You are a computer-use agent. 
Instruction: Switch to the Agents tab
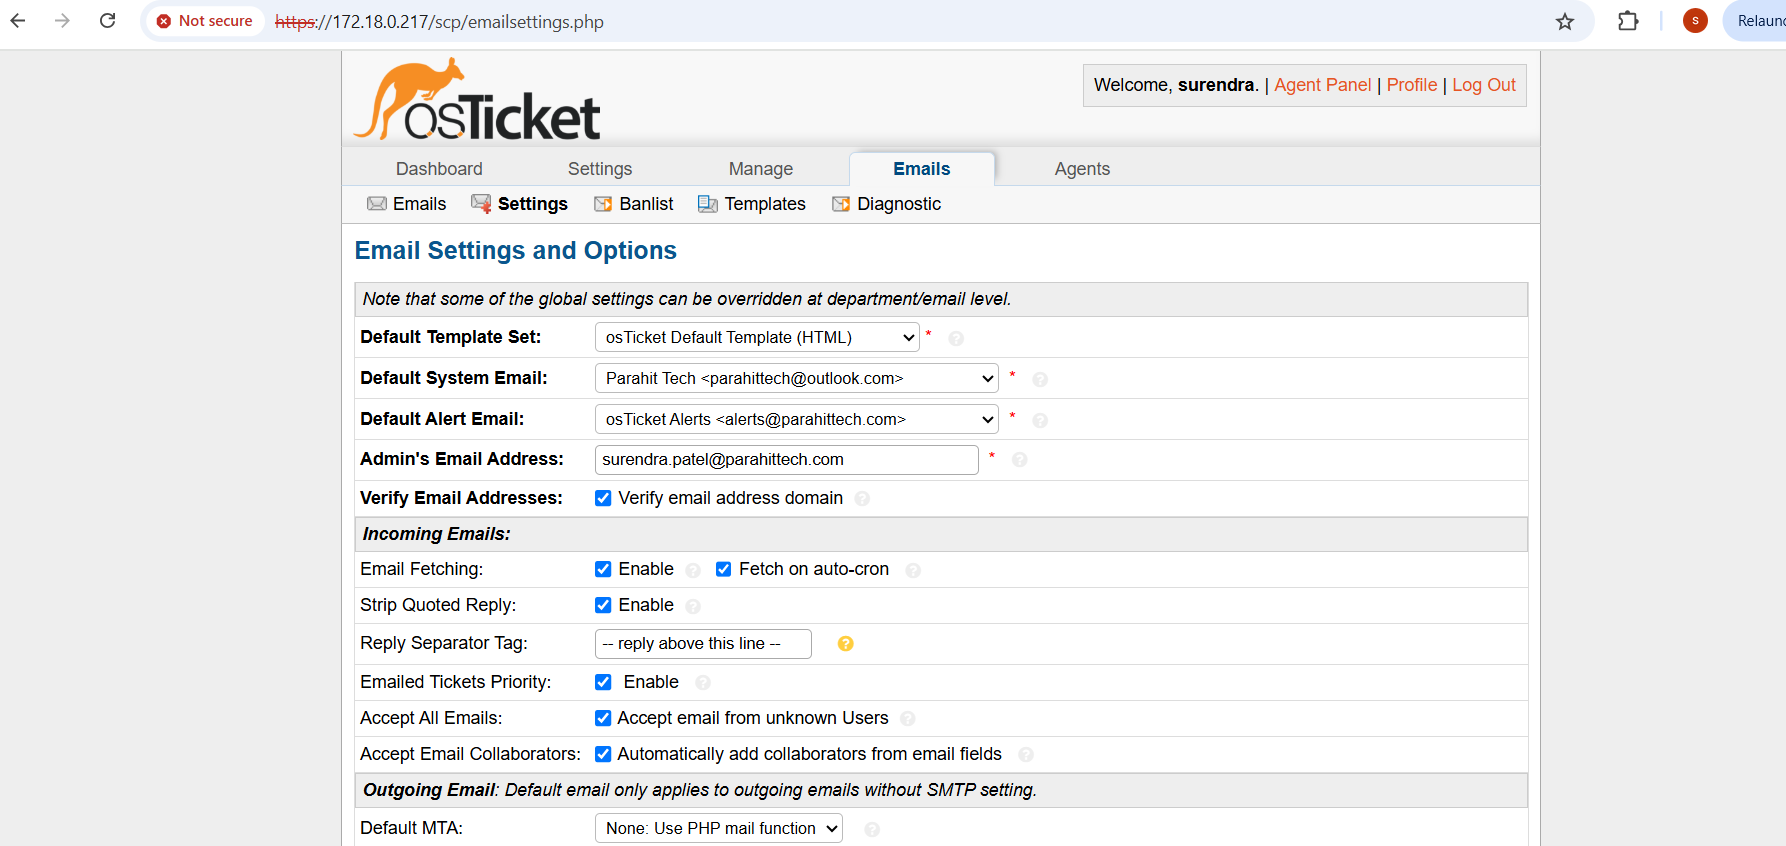pos(1081,169)
